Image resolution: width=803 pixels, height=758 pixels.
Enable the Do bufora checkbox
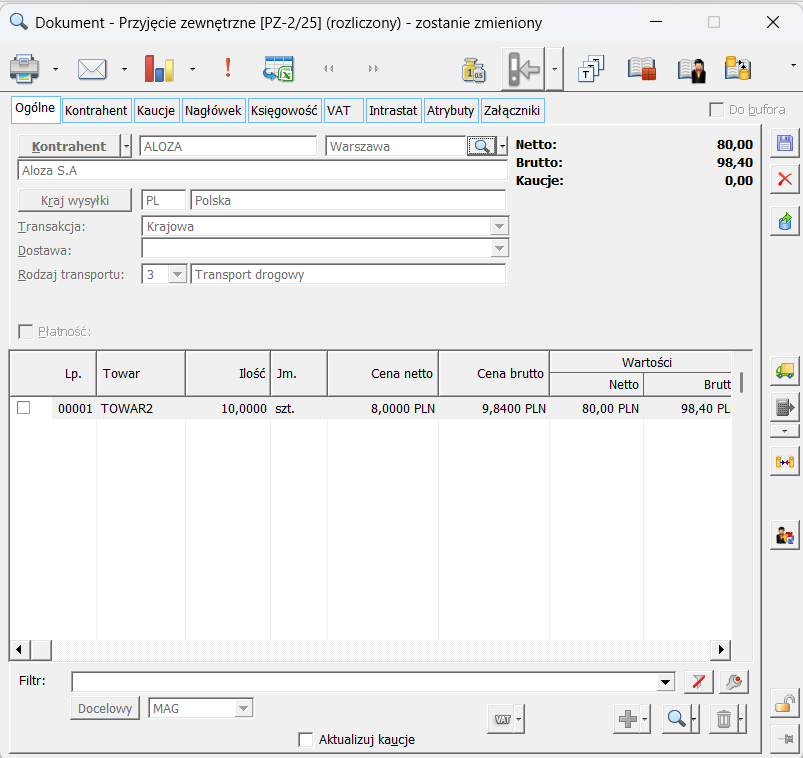click(716, 110)
